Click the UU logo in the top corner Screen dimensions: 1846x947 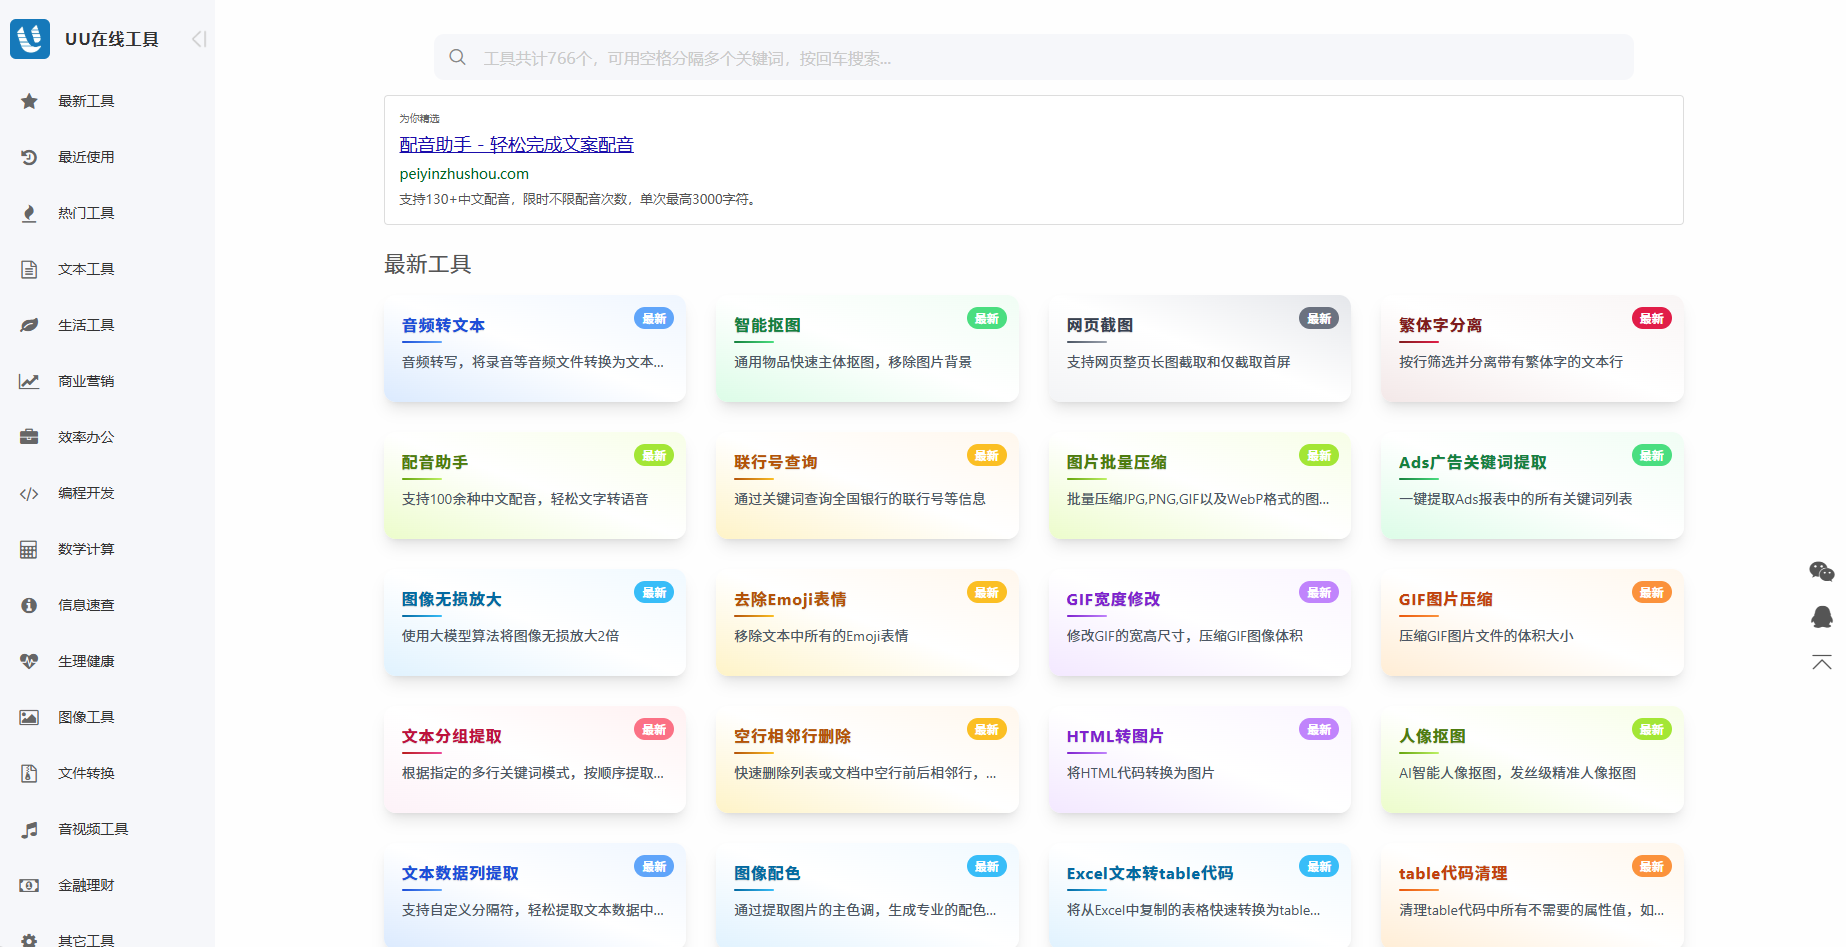pos(29,39)
